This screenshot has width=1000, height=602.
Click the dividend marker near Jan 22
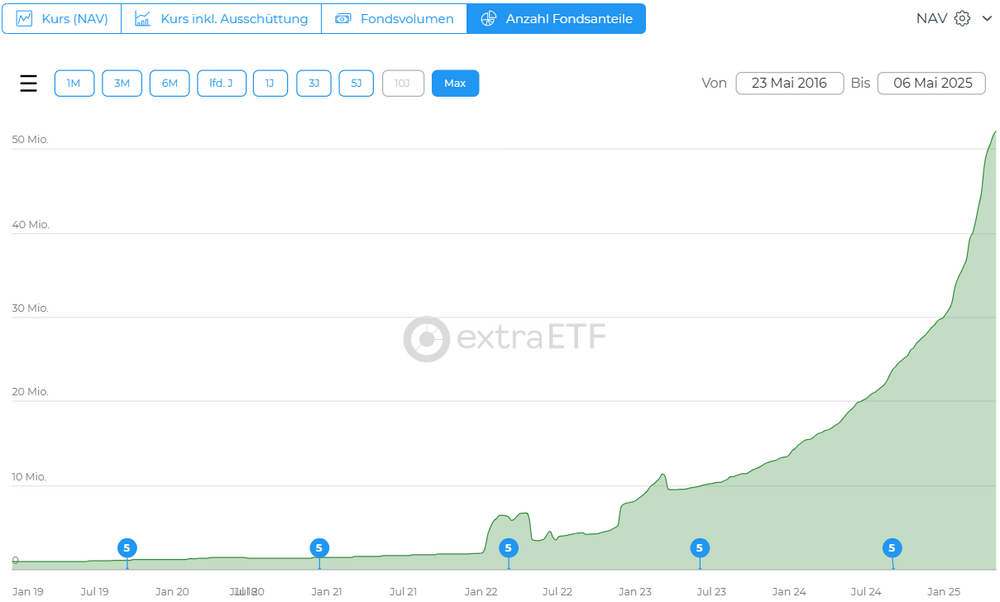point(508,548)
